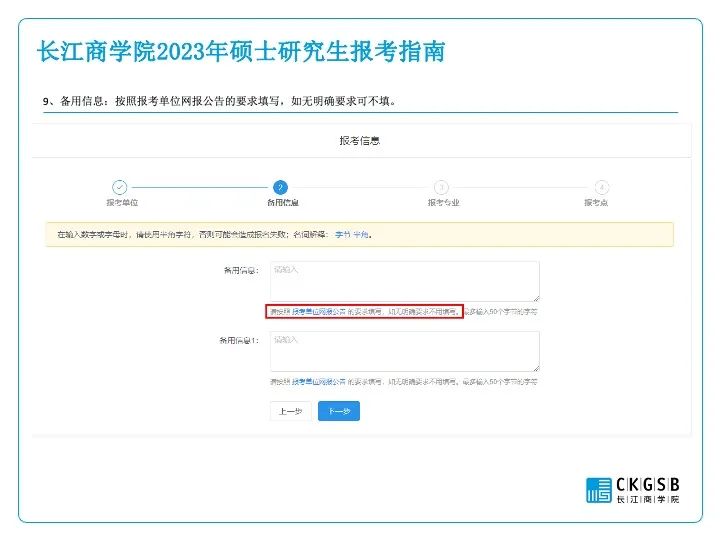Click the 备用信息： field label

(x=241, y=270)
